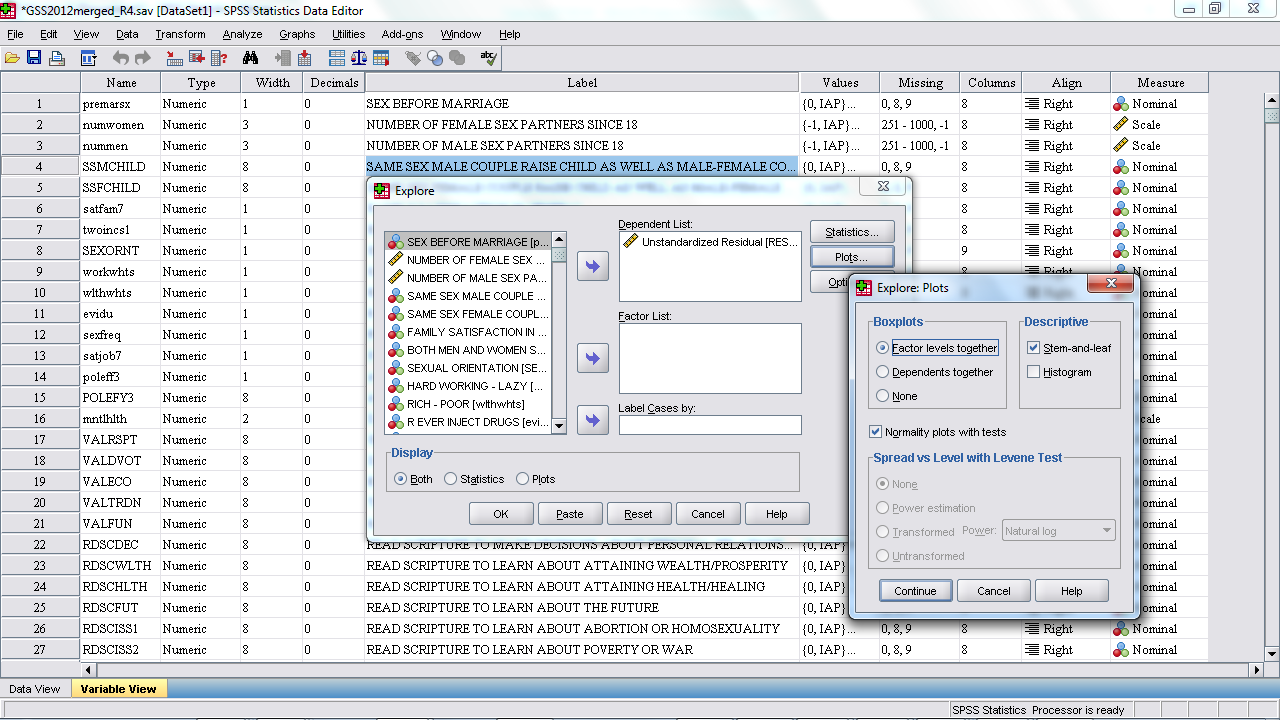1280x720 pixels.
Task: Click the Measure column header
Action: click(x=1160, y=83)
